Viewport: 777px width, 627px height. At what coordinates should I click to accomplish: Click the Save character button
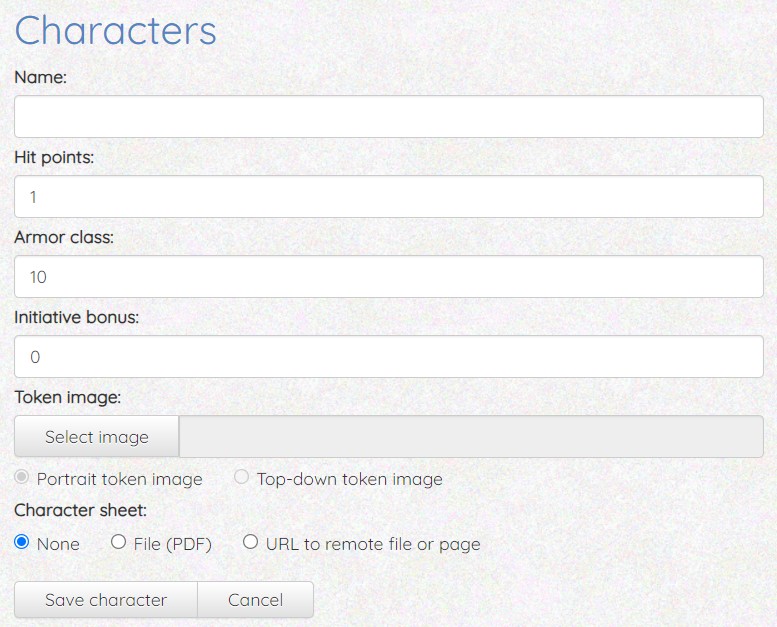pyautogui.click(x=106, y=600)
